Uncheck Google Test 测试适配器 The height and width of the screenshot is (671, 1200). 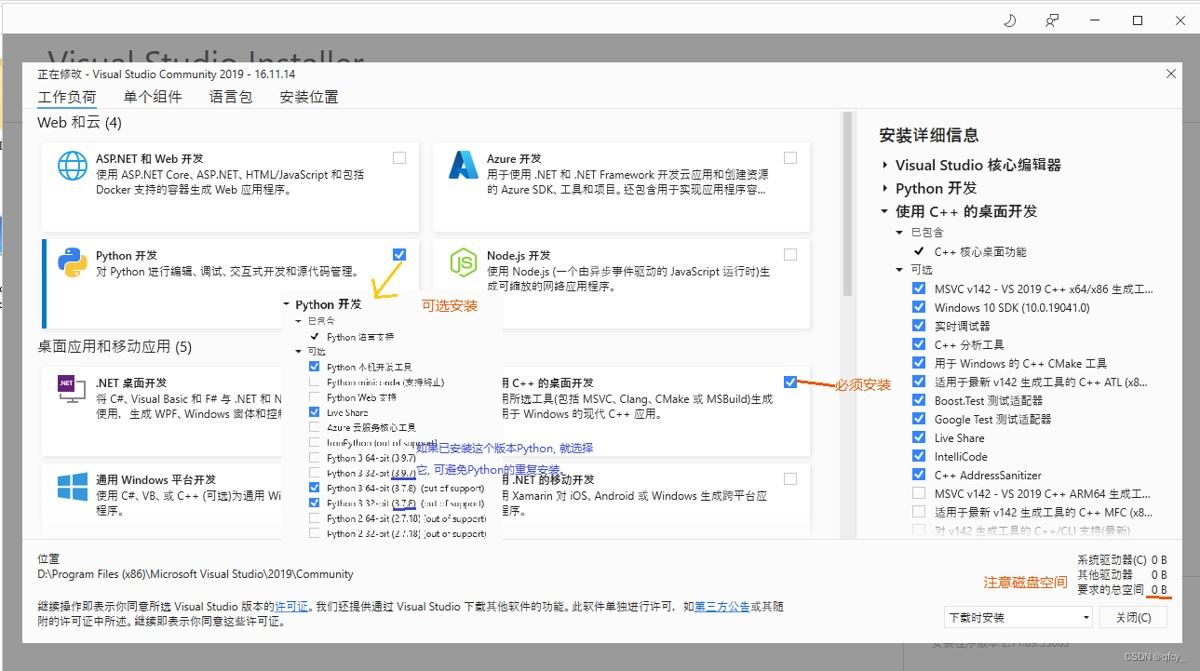919,419
